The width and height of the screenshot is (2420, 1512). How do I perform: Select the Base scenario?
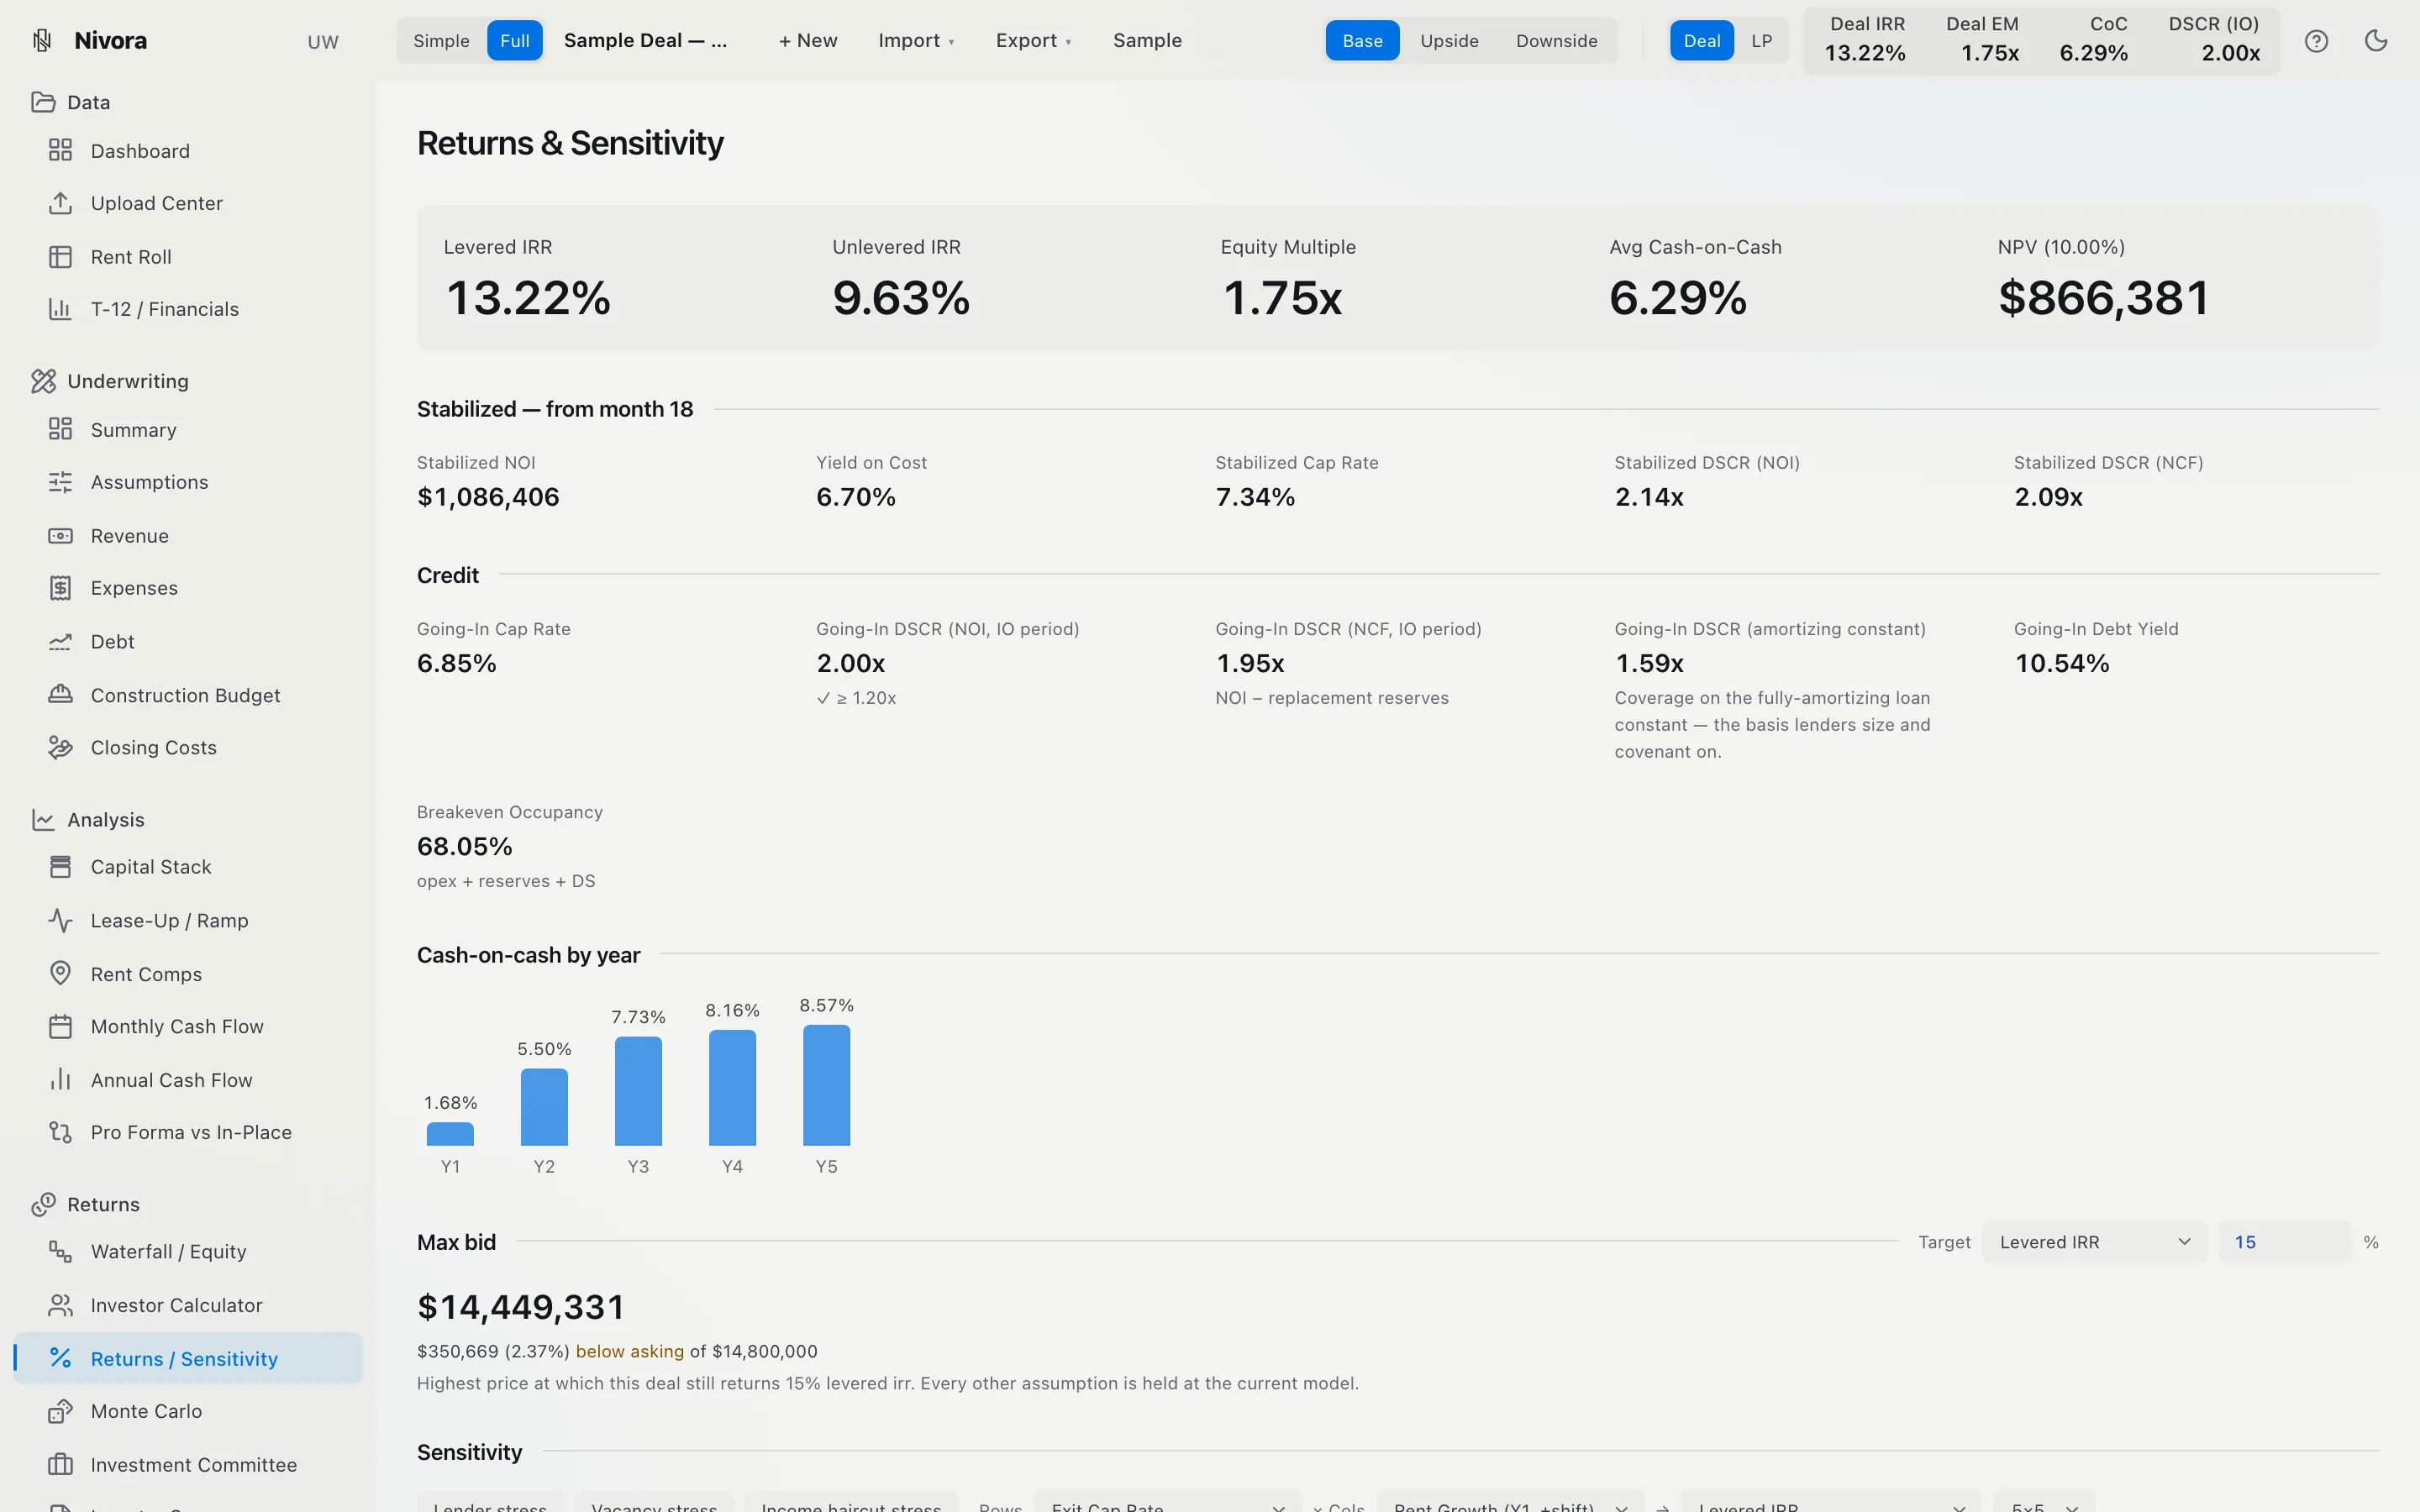click(x=1362, y=41)
